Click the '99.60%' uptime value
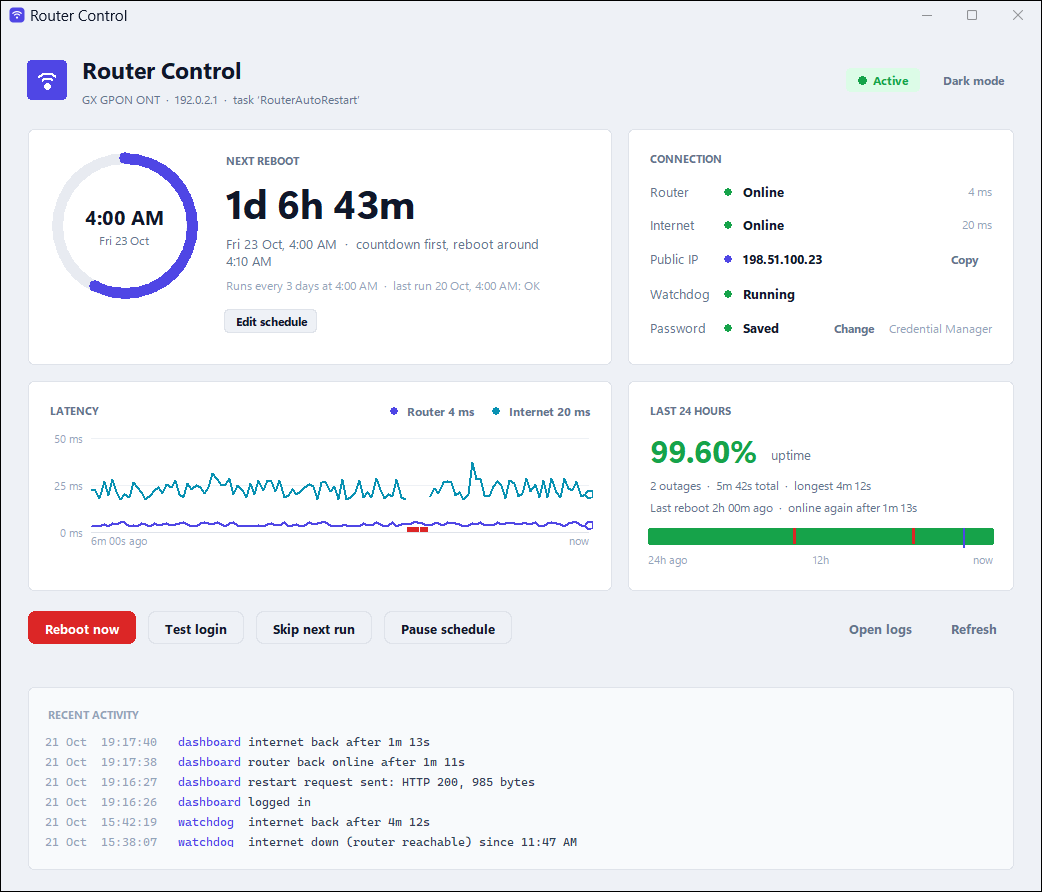Viewport: 1042px width, 892px height. click(x=703, y=453)
